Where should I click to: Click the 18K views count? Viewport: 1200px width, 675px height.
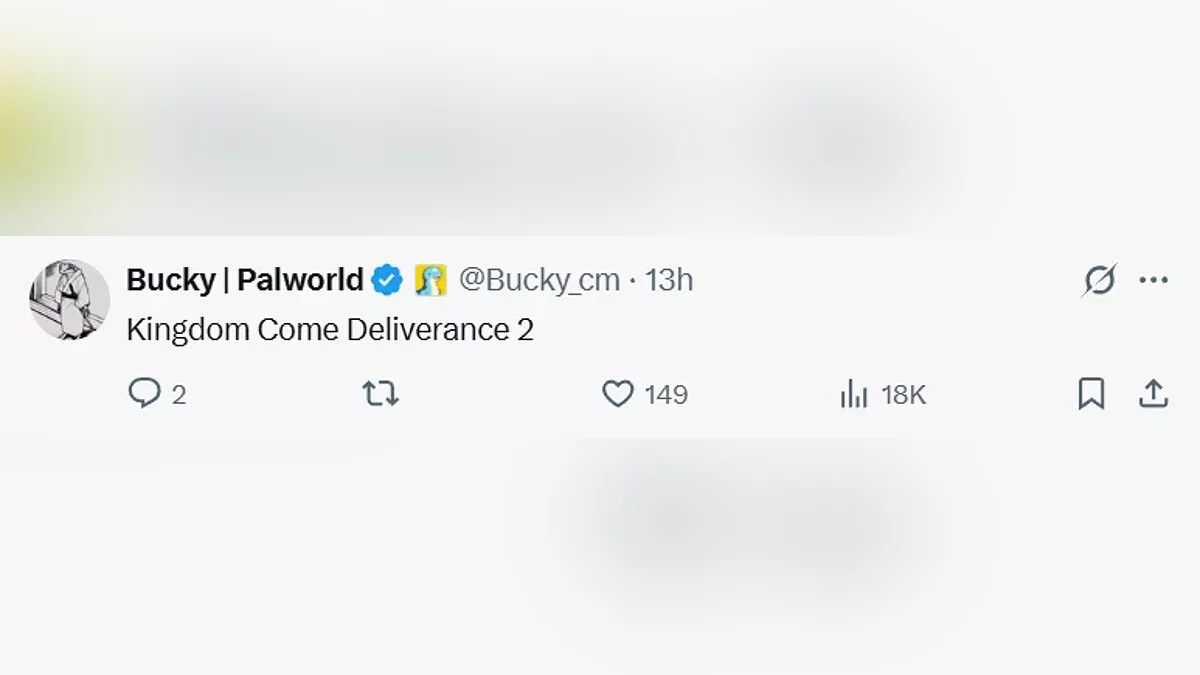(904, 395)
